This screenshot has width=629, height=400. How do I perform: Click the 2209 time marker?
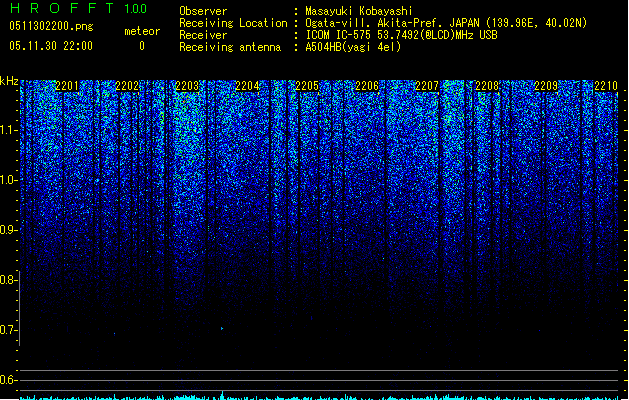[546, 86]
